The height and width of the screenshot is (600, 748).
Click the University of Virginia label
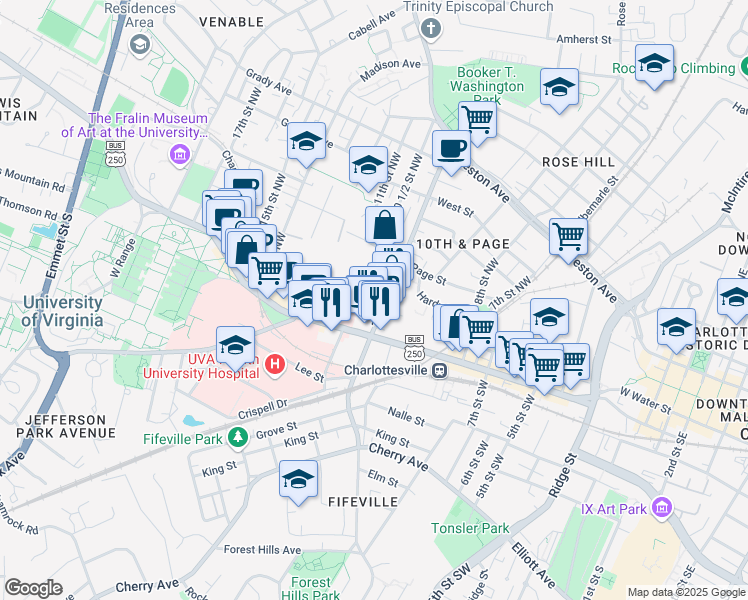[x=62, y=311]
